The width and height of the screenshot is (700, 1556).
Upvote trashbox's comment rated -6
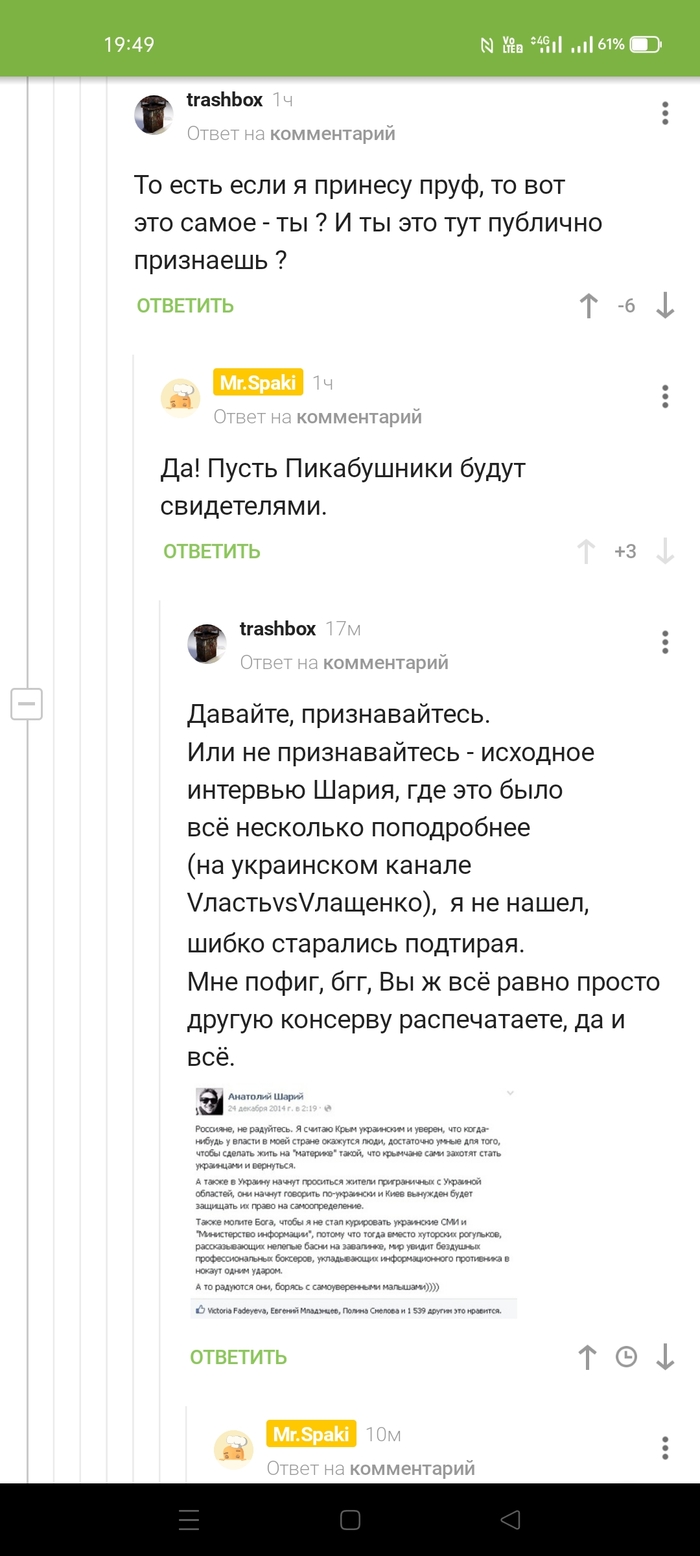pos(588,306)
